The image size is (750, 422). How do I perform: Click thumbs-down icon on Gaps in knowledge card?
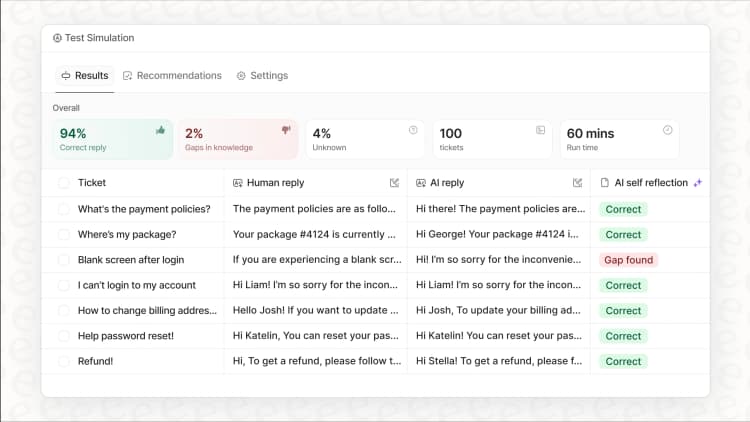(x=286, y=130)
